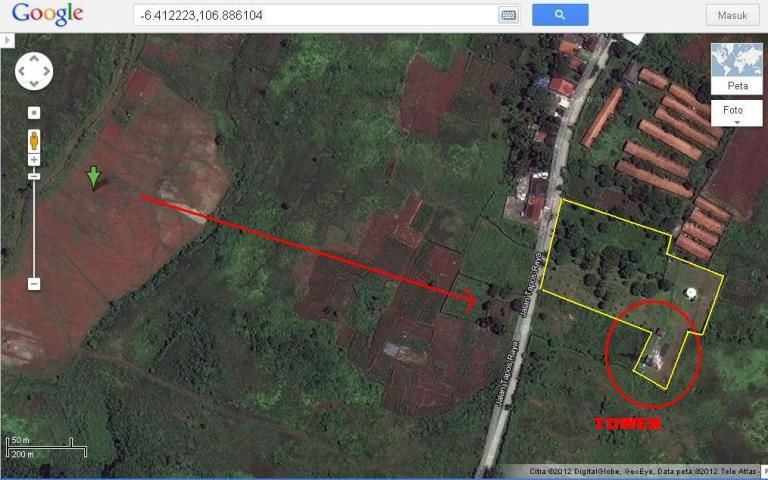Pan the map right with the compass arrow
The height and width of the screenshot is (480, 768).
[x=46, y=71]
